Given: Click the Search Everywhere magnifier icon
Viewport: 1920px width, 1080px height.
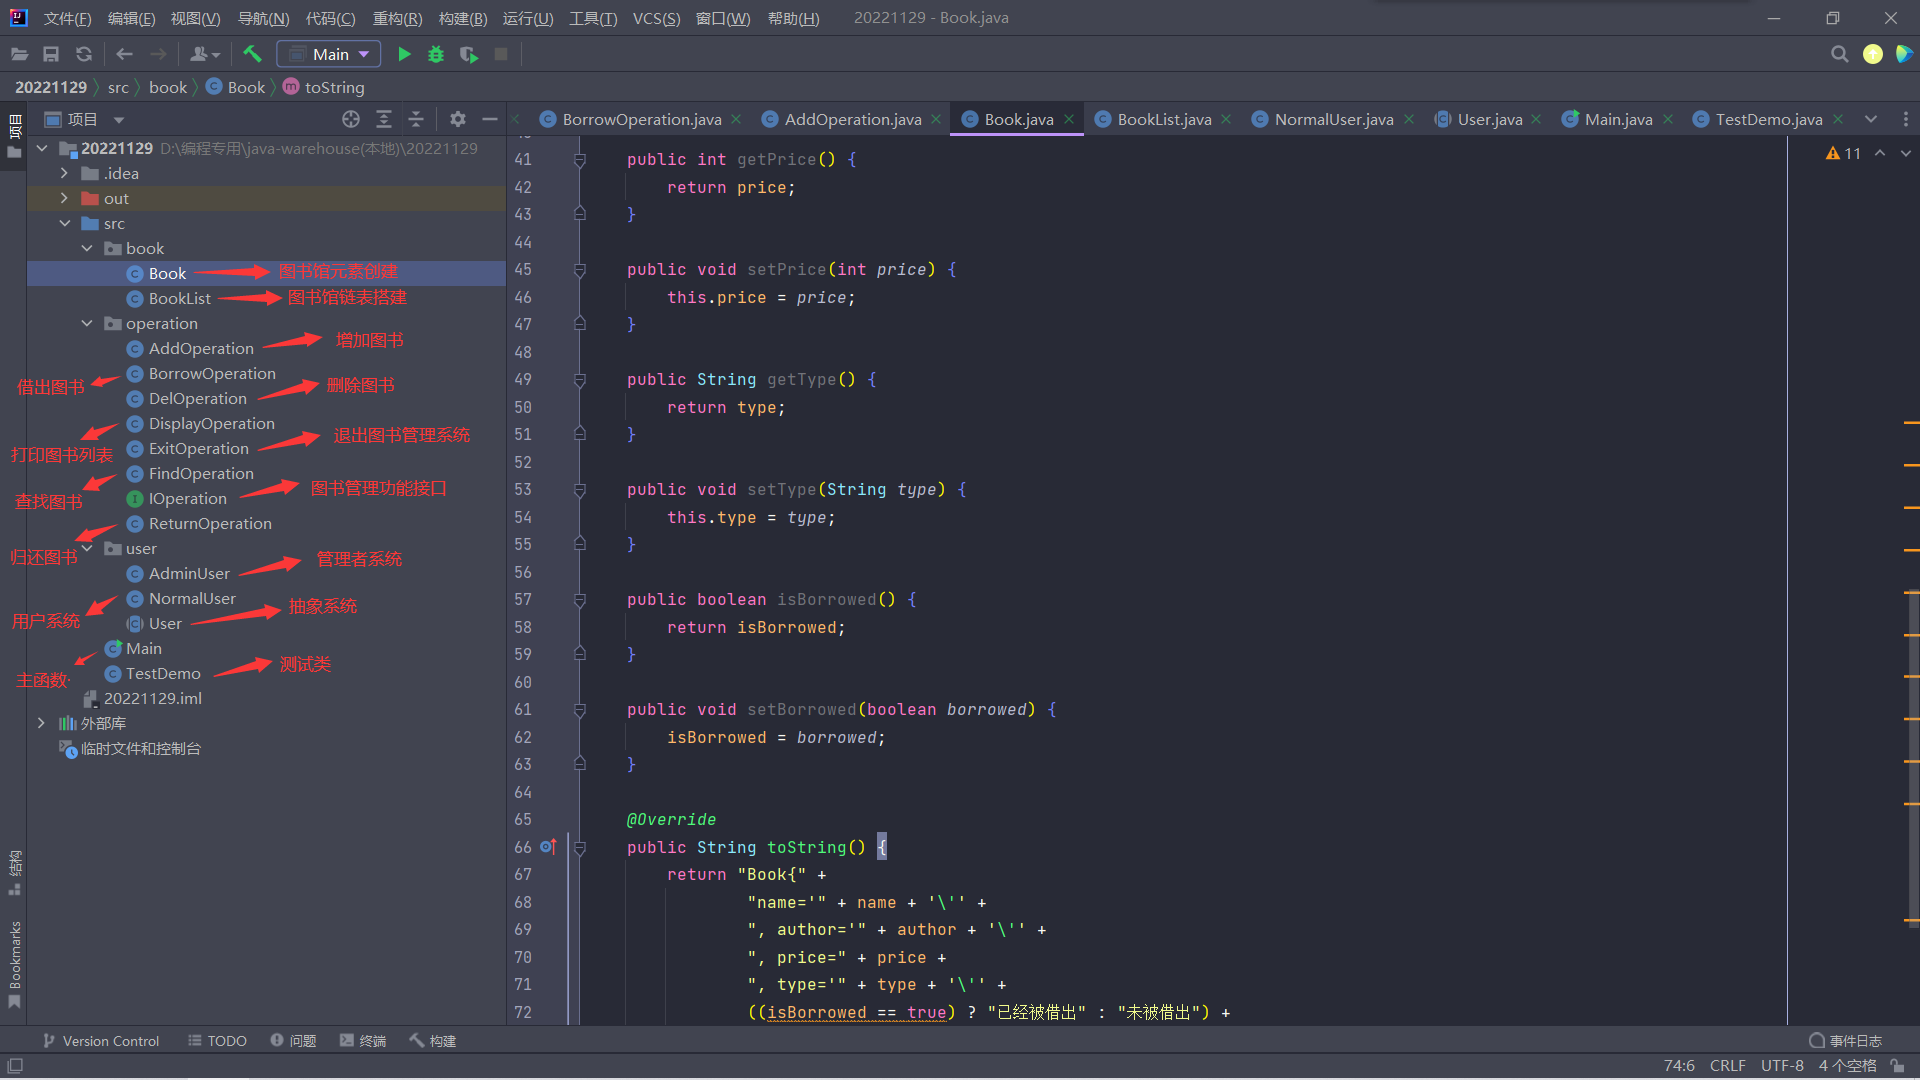Looking at the screenshot, I should click(x=1839, y=54).
